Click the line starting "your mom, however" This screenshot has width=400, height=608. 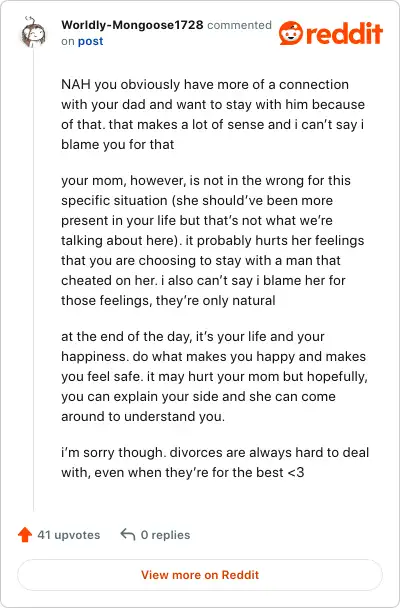click(x=206, y=181)
